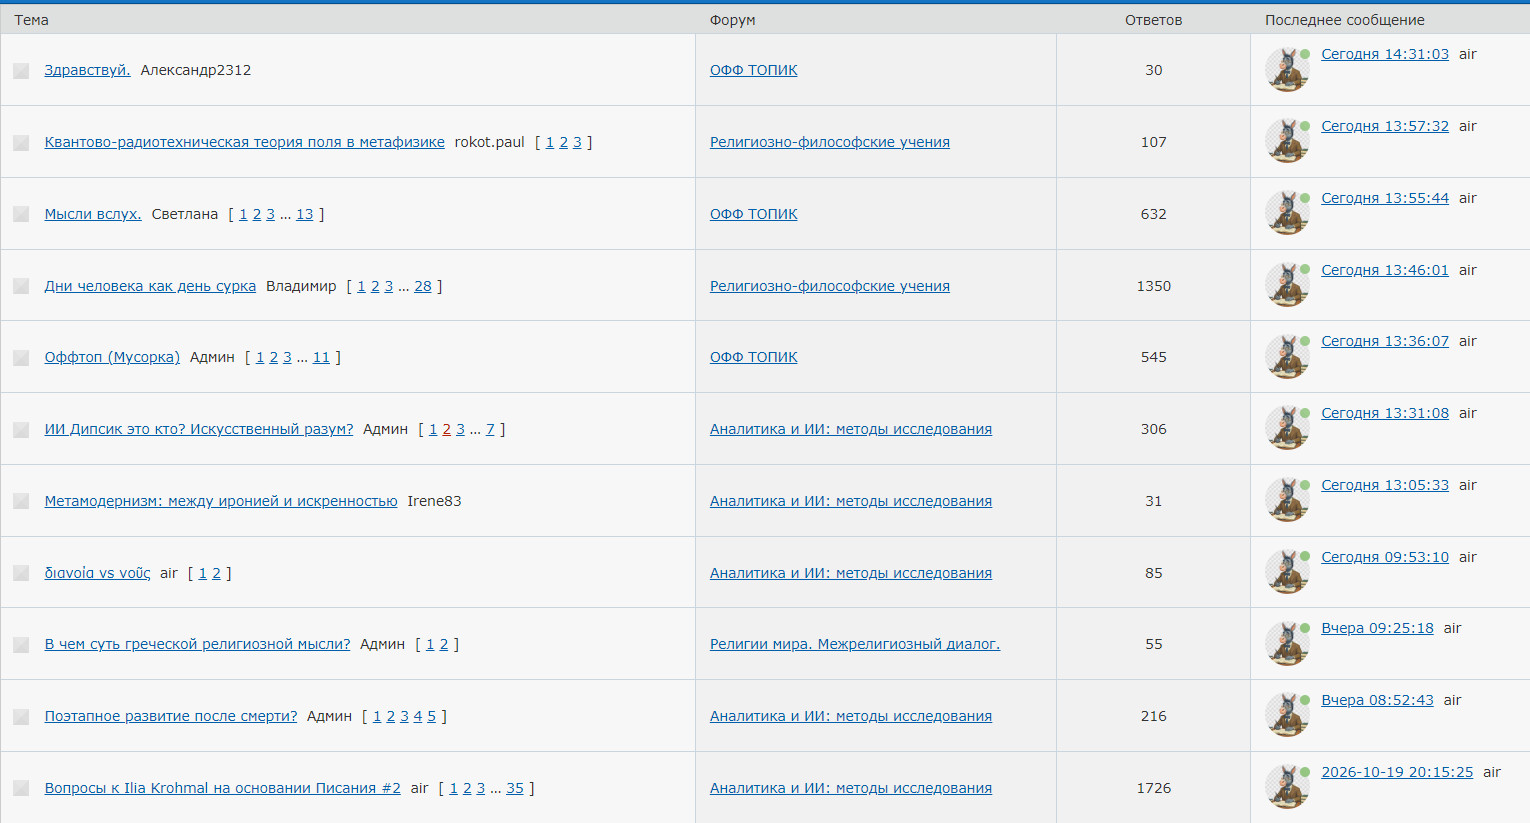This screenshot has height=823, width=1530.
Task: Click the topic icon beside διανοια vs νοῦς
Action: 21,573
